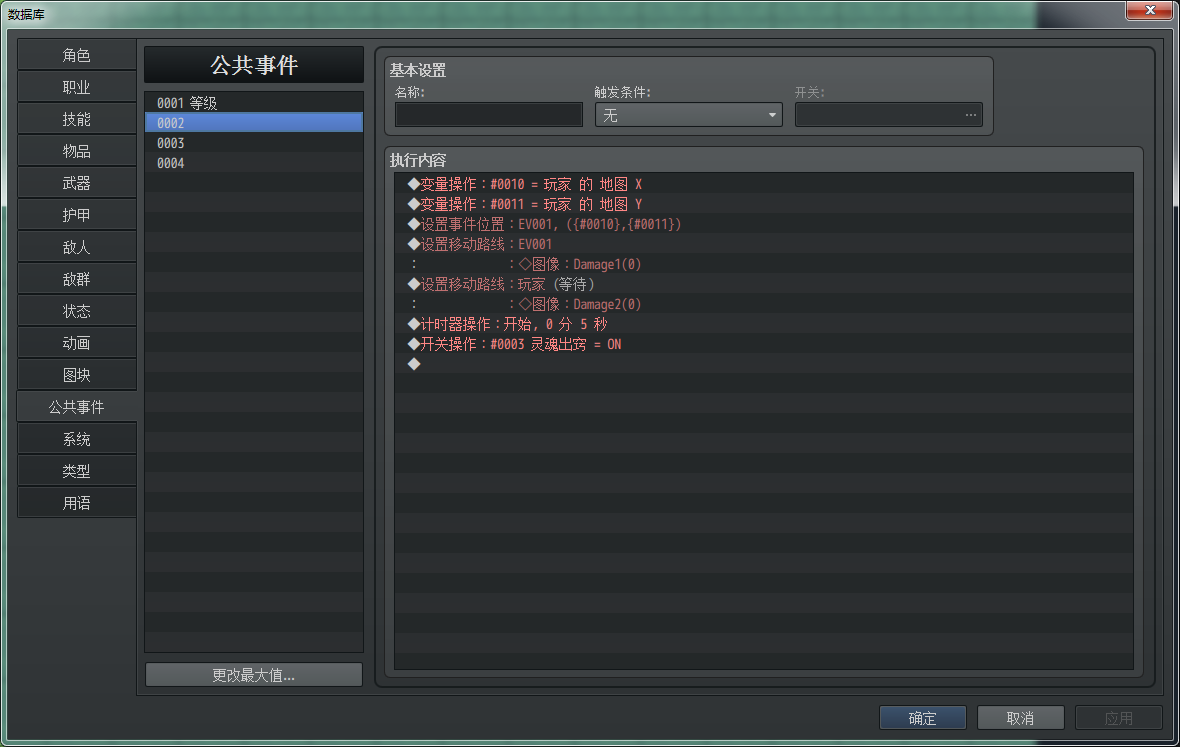This screenshot has width=1180, height=747.
Task: Close the 数据库 window
Action: point(1149,10)
